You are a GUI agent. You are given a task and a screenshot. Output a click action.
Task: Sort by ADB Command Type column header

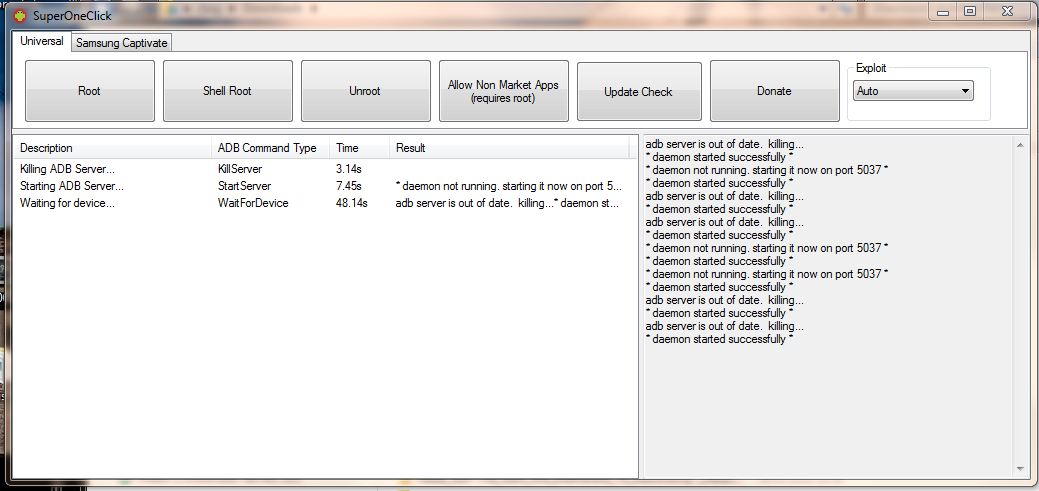tap(270, 148)
